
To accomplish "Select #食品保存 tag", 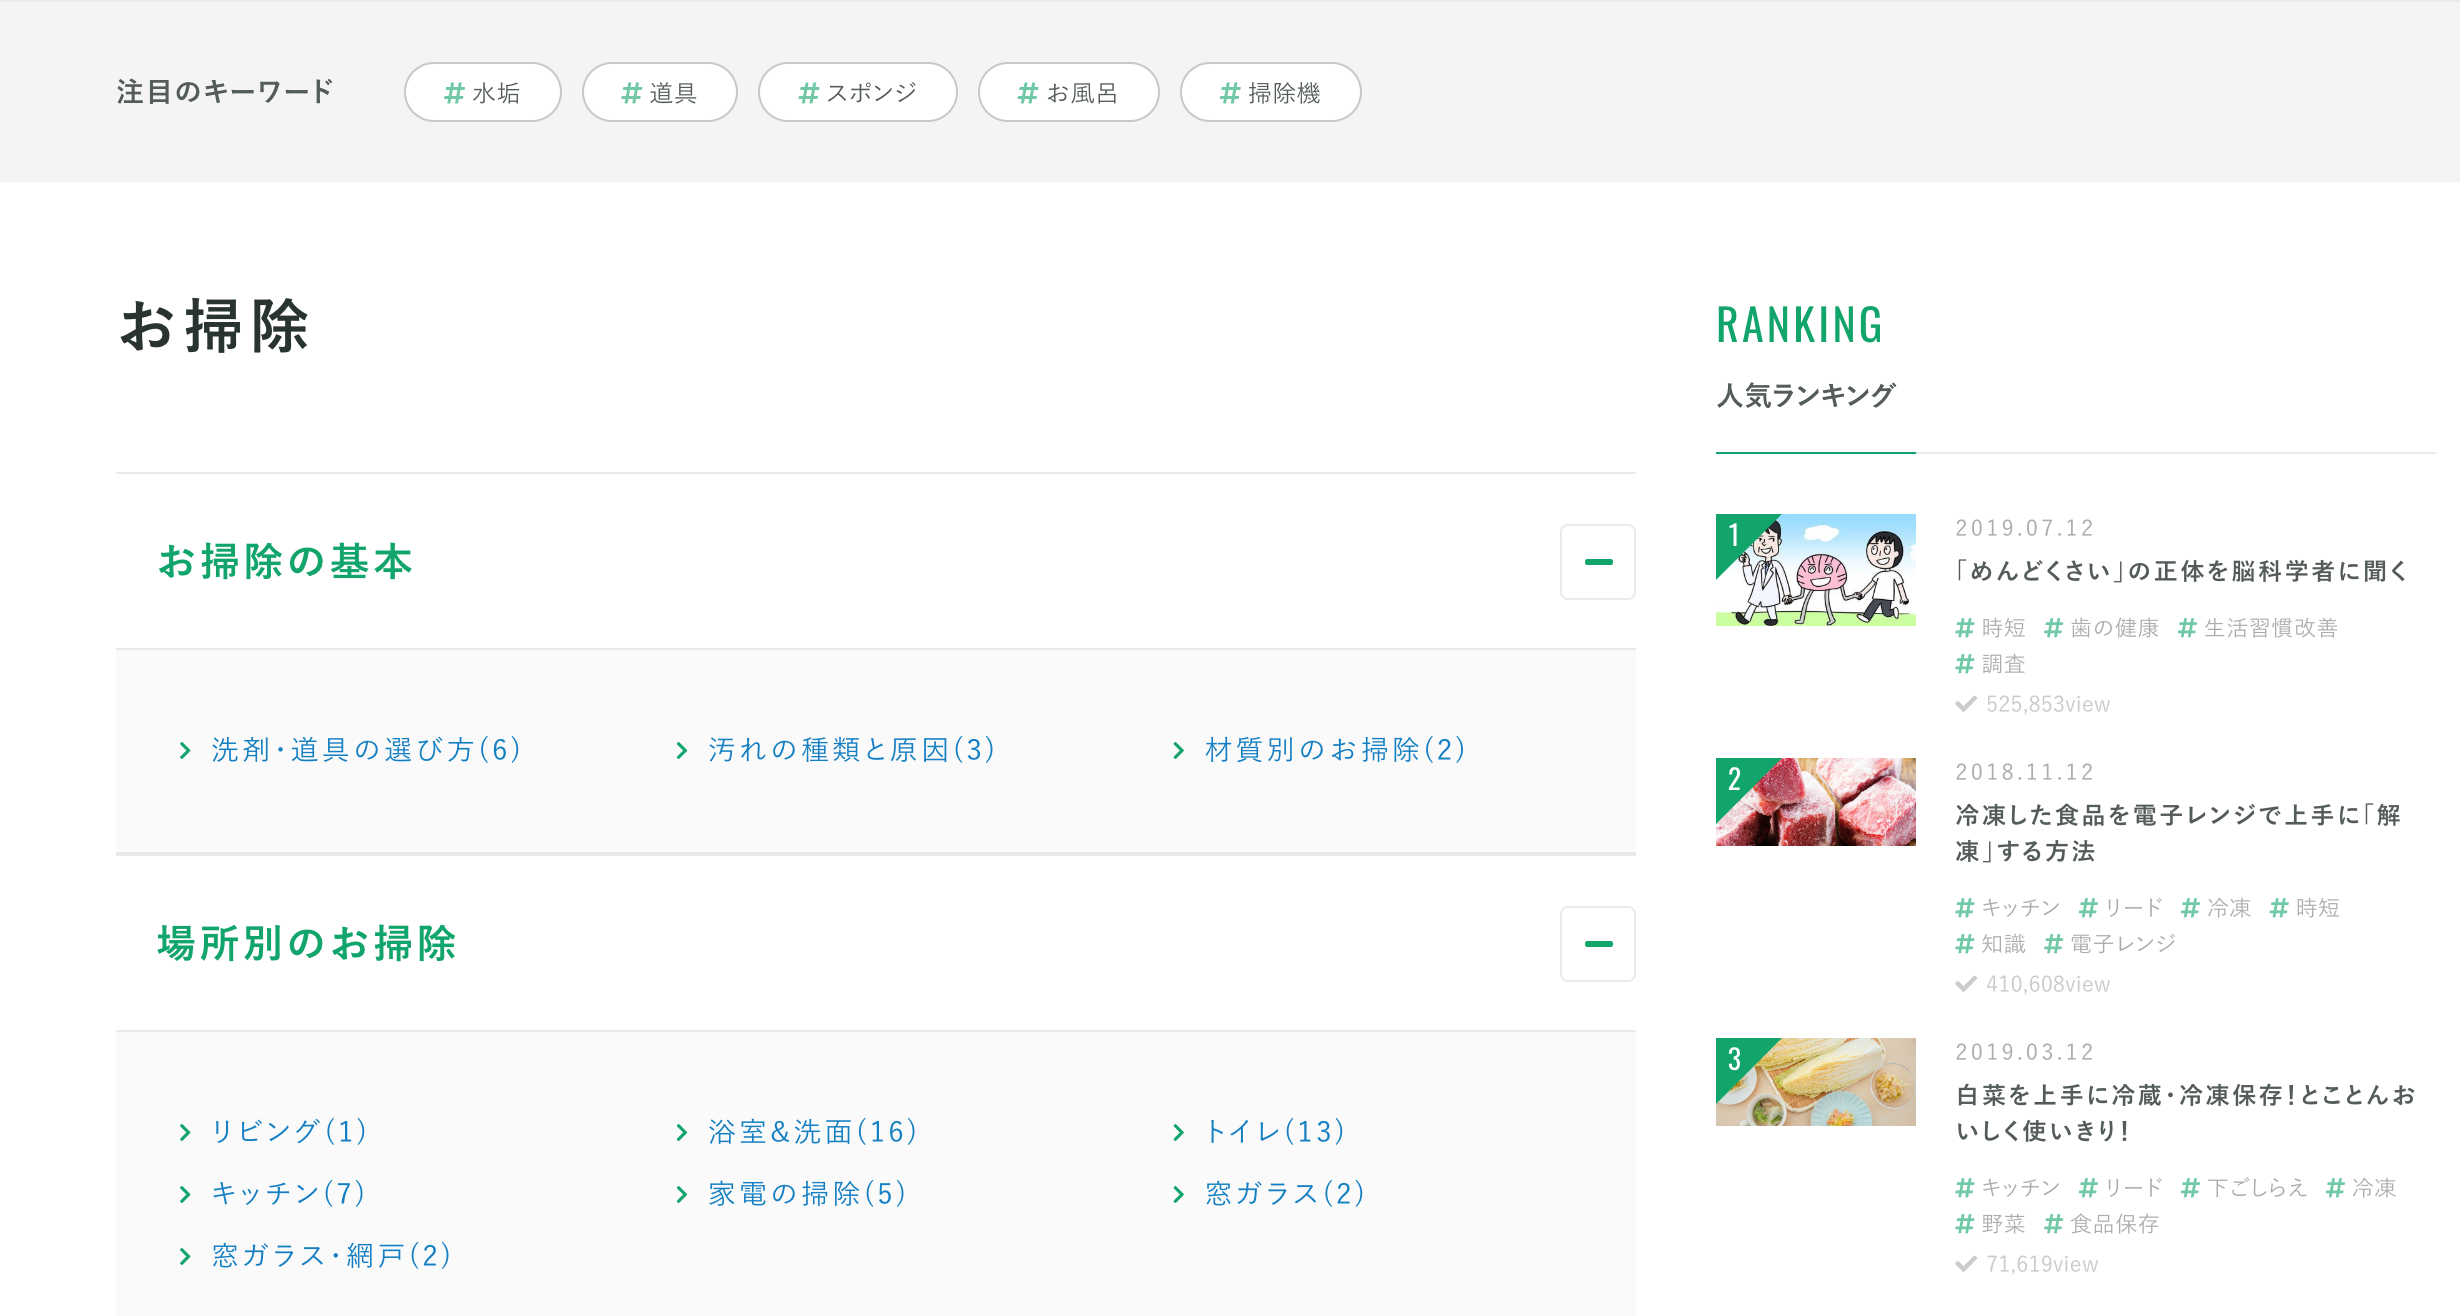I will tap(2101, 1224).
